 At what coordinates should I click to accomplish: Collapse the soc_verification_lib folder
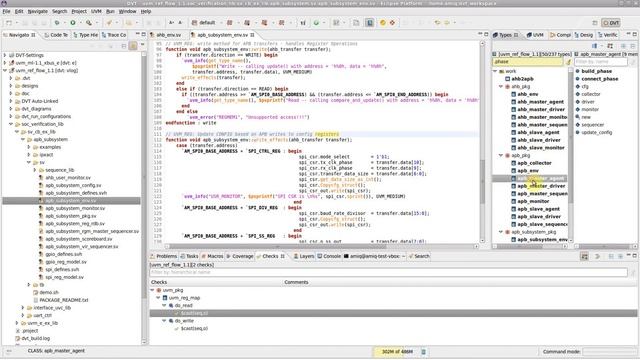11,124
